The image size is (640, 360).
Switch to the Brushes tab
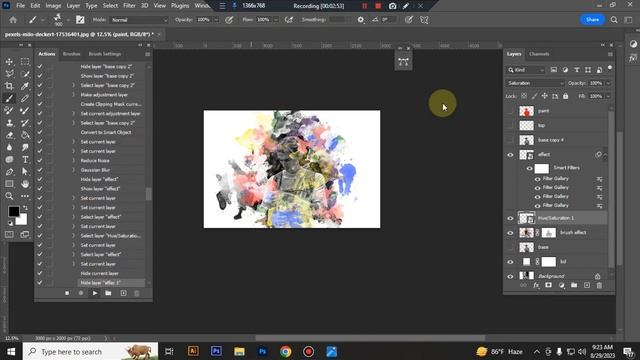coord(71,54)
